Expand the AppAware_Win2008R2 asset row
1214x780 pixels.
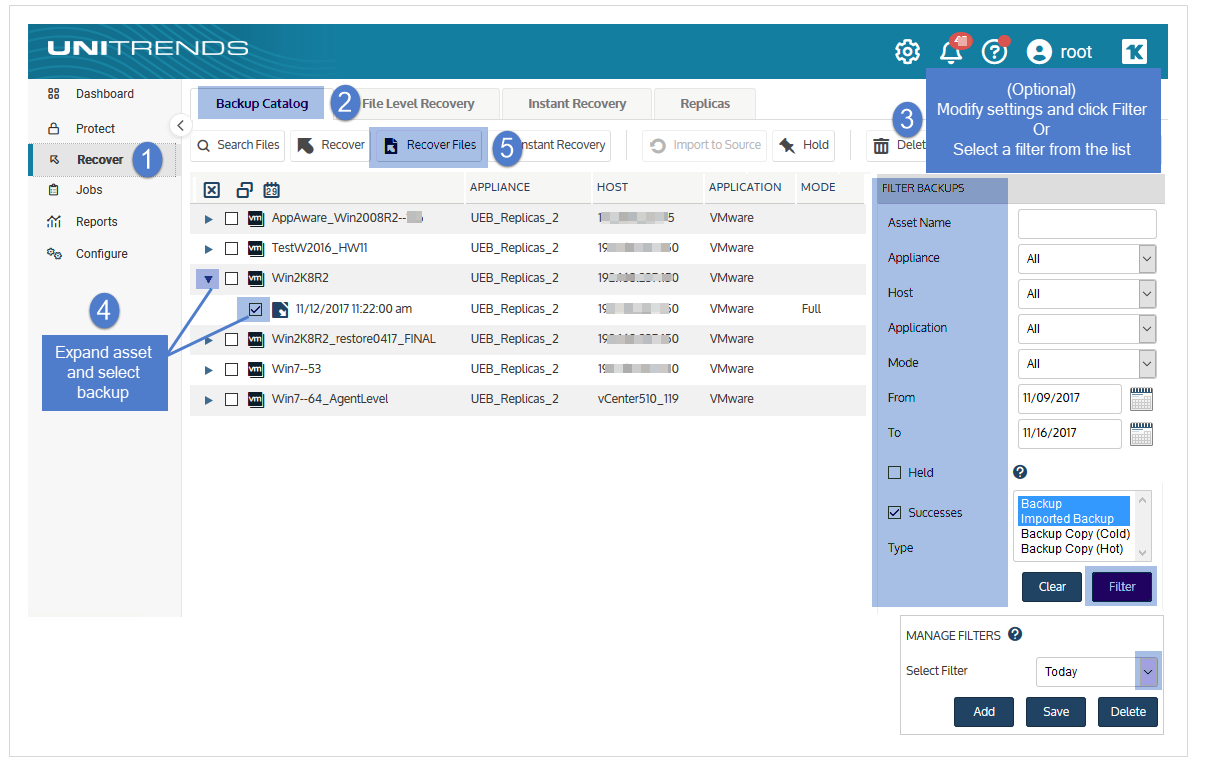coord(208,218)
